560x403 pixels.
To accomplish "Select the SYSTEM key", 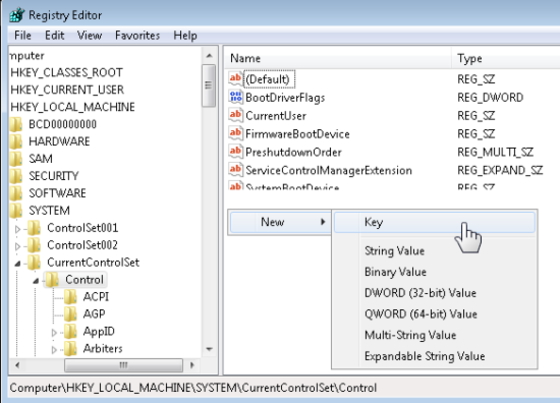I will click(x=49, y=210).
